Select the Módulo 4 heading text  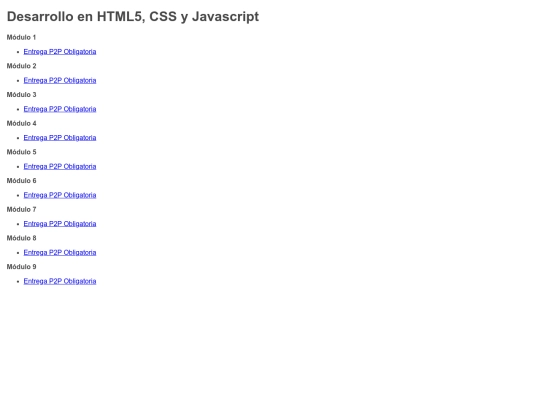point(21,123)
